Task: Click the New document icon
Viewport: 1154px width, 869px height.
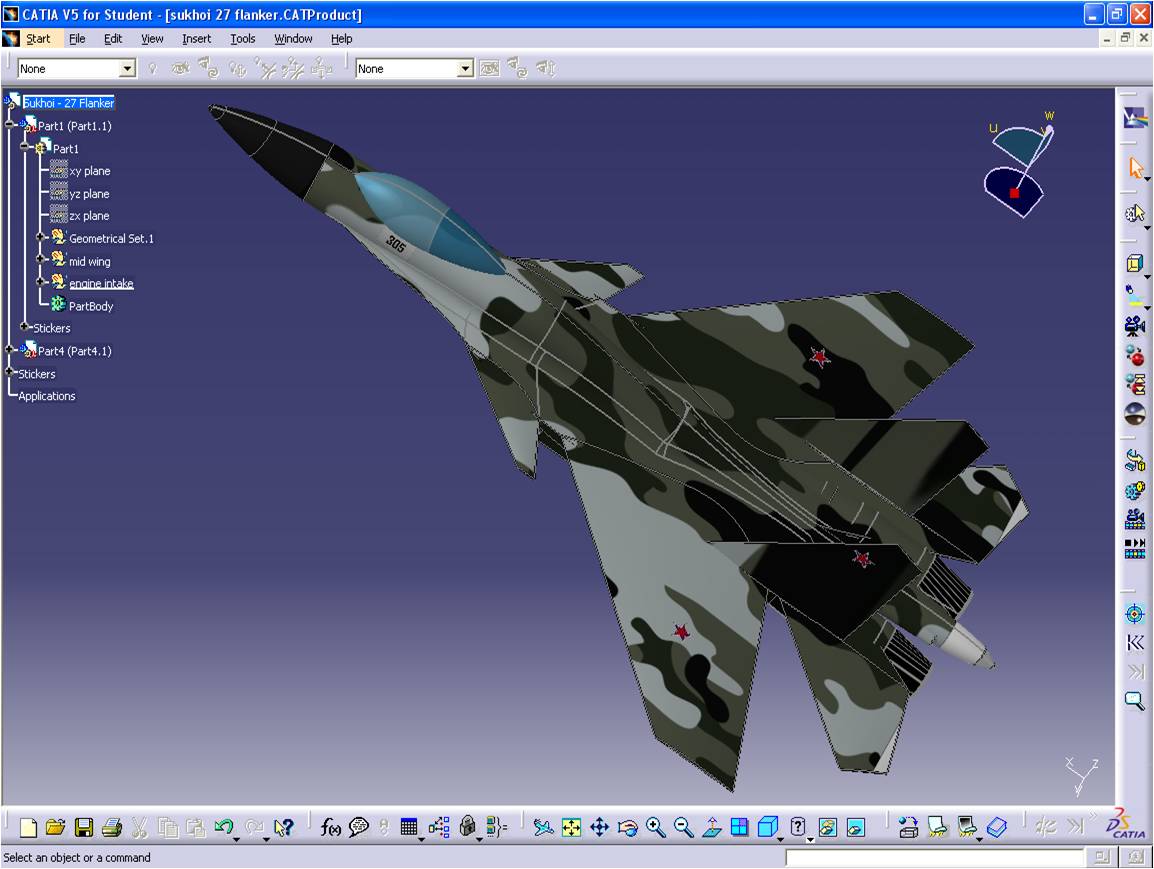Action: (x=28, y=827)
